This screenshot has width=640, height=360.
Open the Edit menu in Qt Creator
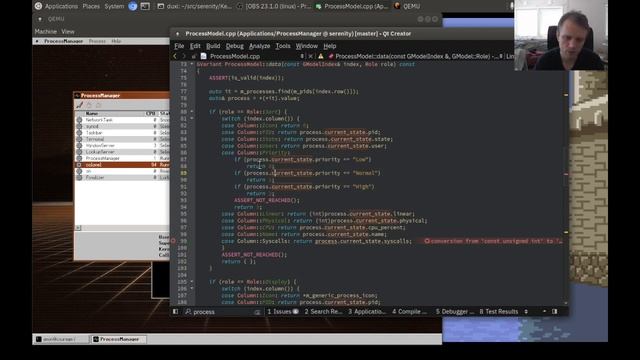(x=195, y=46)
